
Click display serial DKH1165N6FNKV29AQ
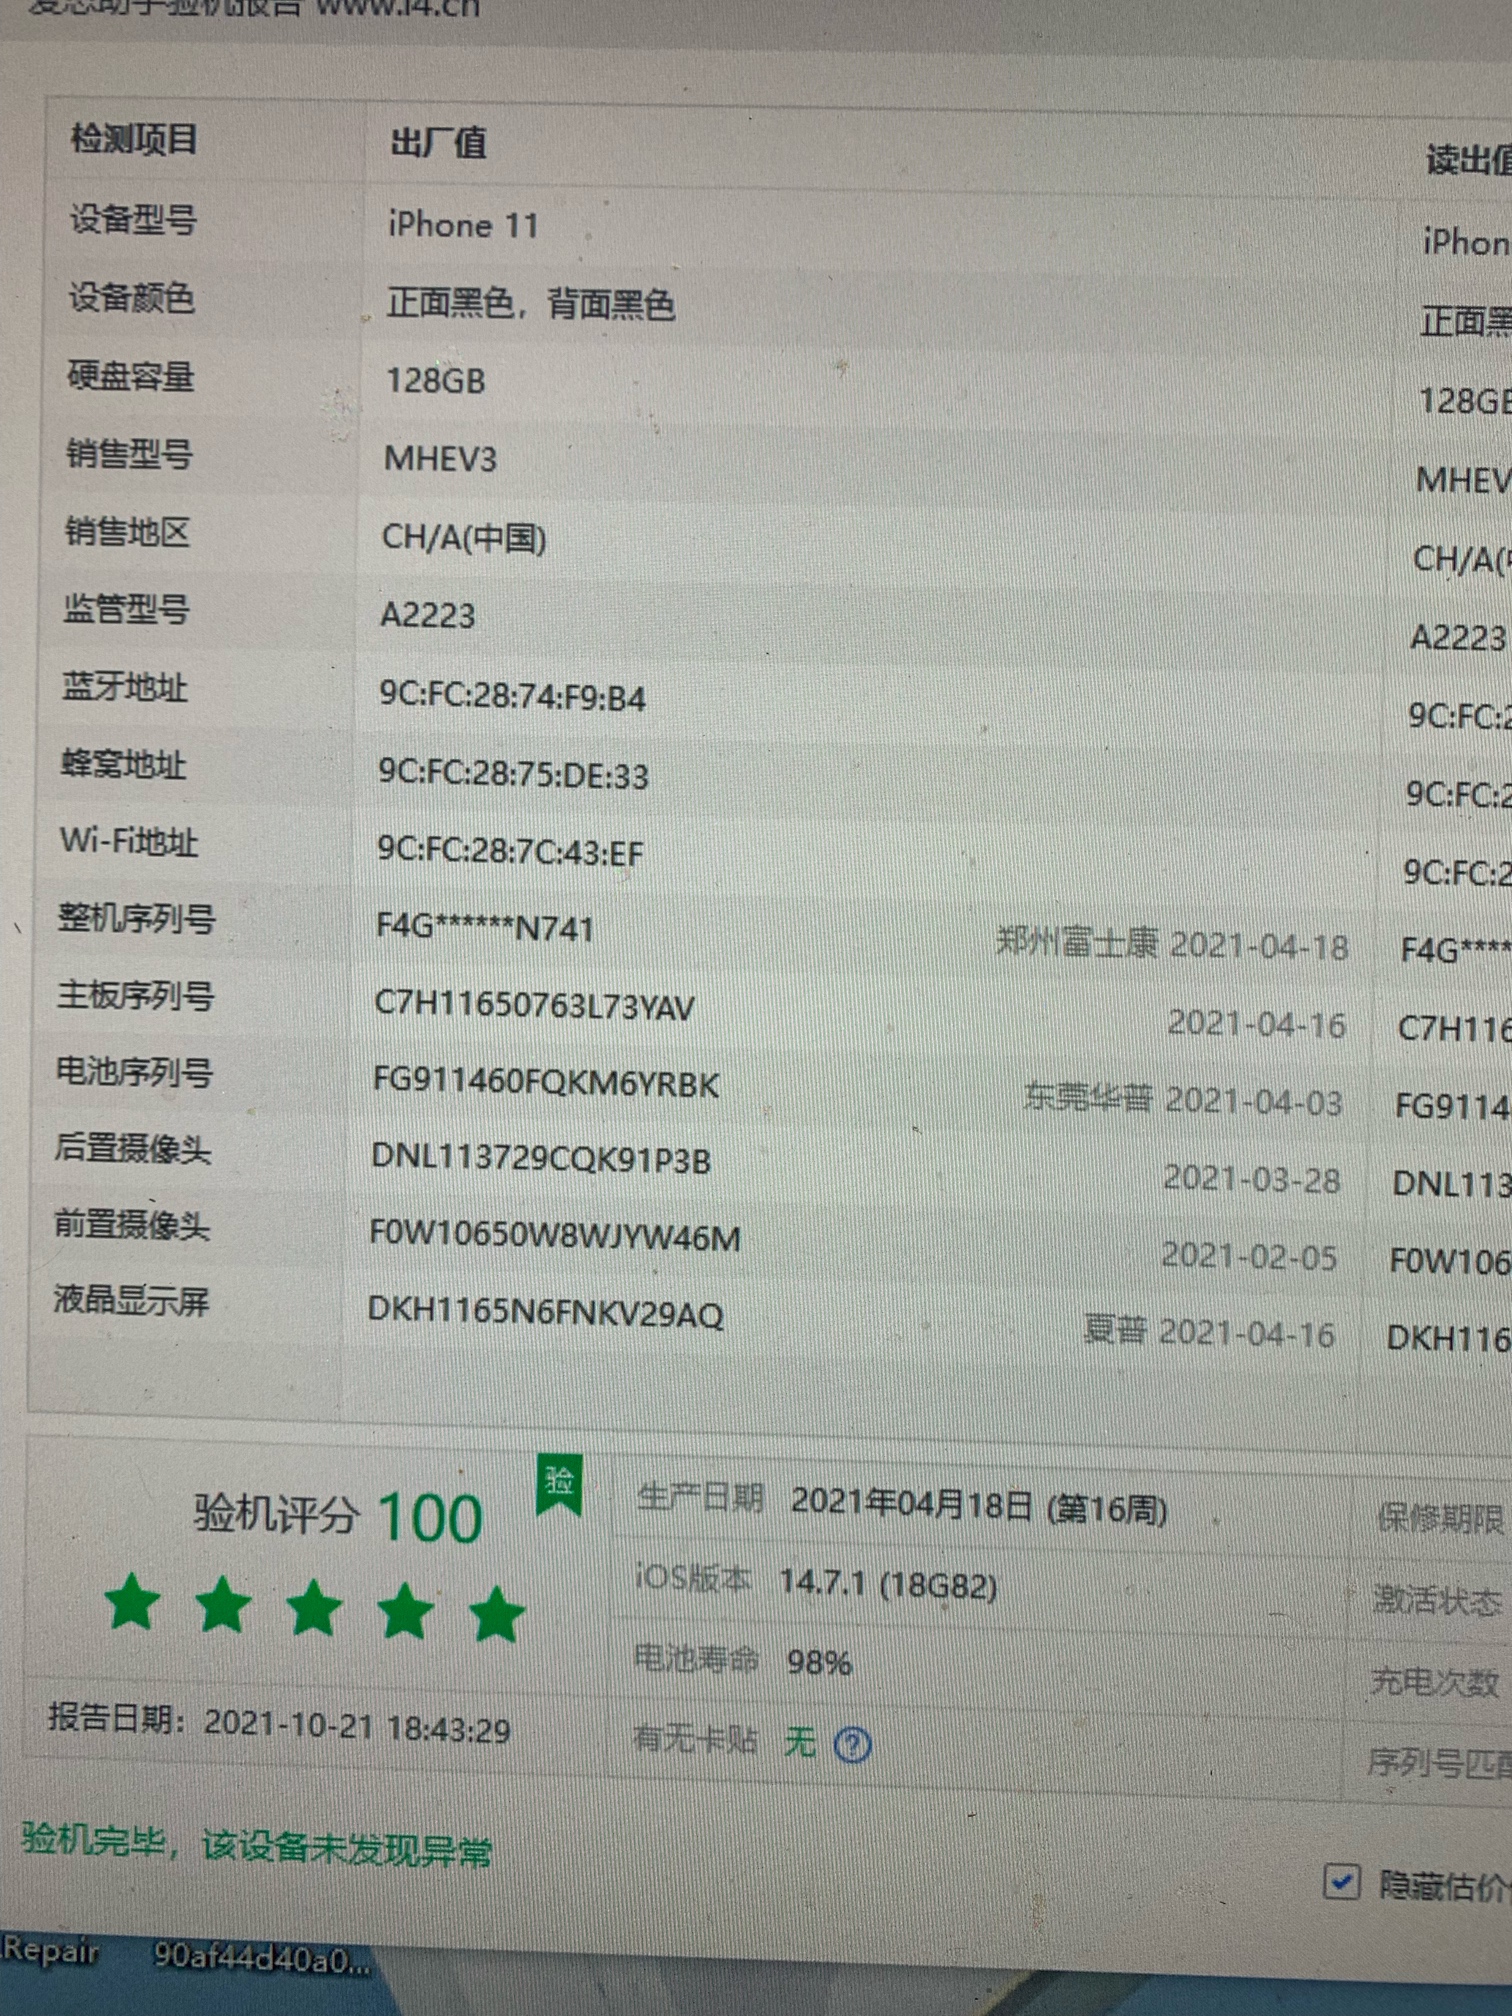[546, 1312]
